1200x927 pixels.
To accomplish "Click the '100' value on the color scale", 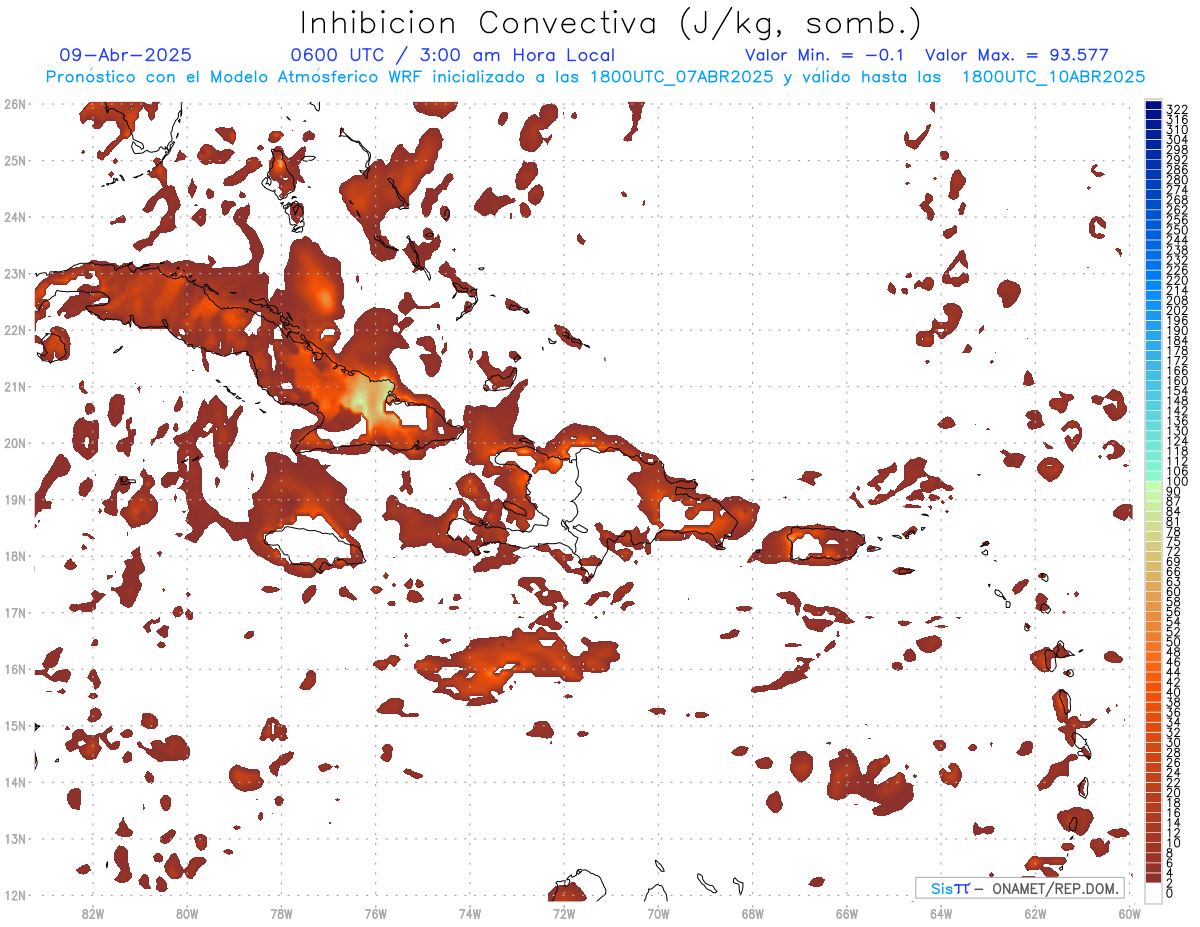I will [x=1177, y=482].
